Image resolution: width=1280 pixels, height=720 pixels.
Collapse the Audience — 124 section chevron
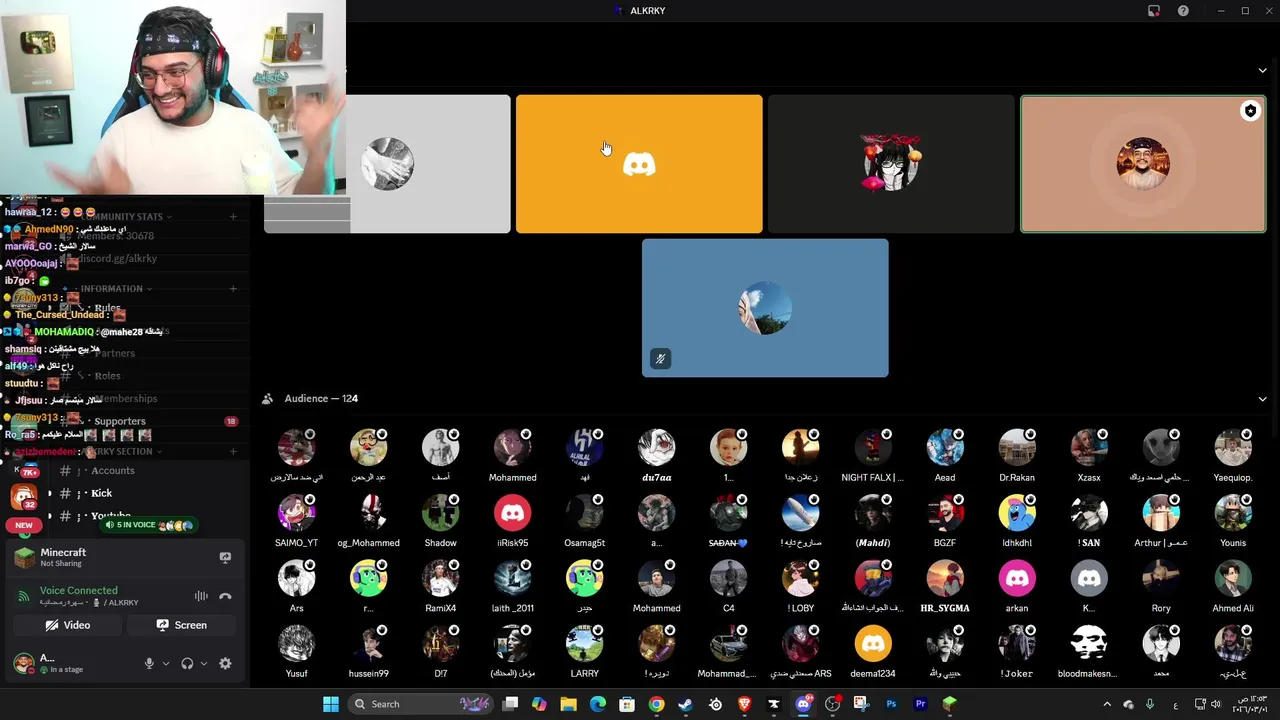(x=1262, y=399)
